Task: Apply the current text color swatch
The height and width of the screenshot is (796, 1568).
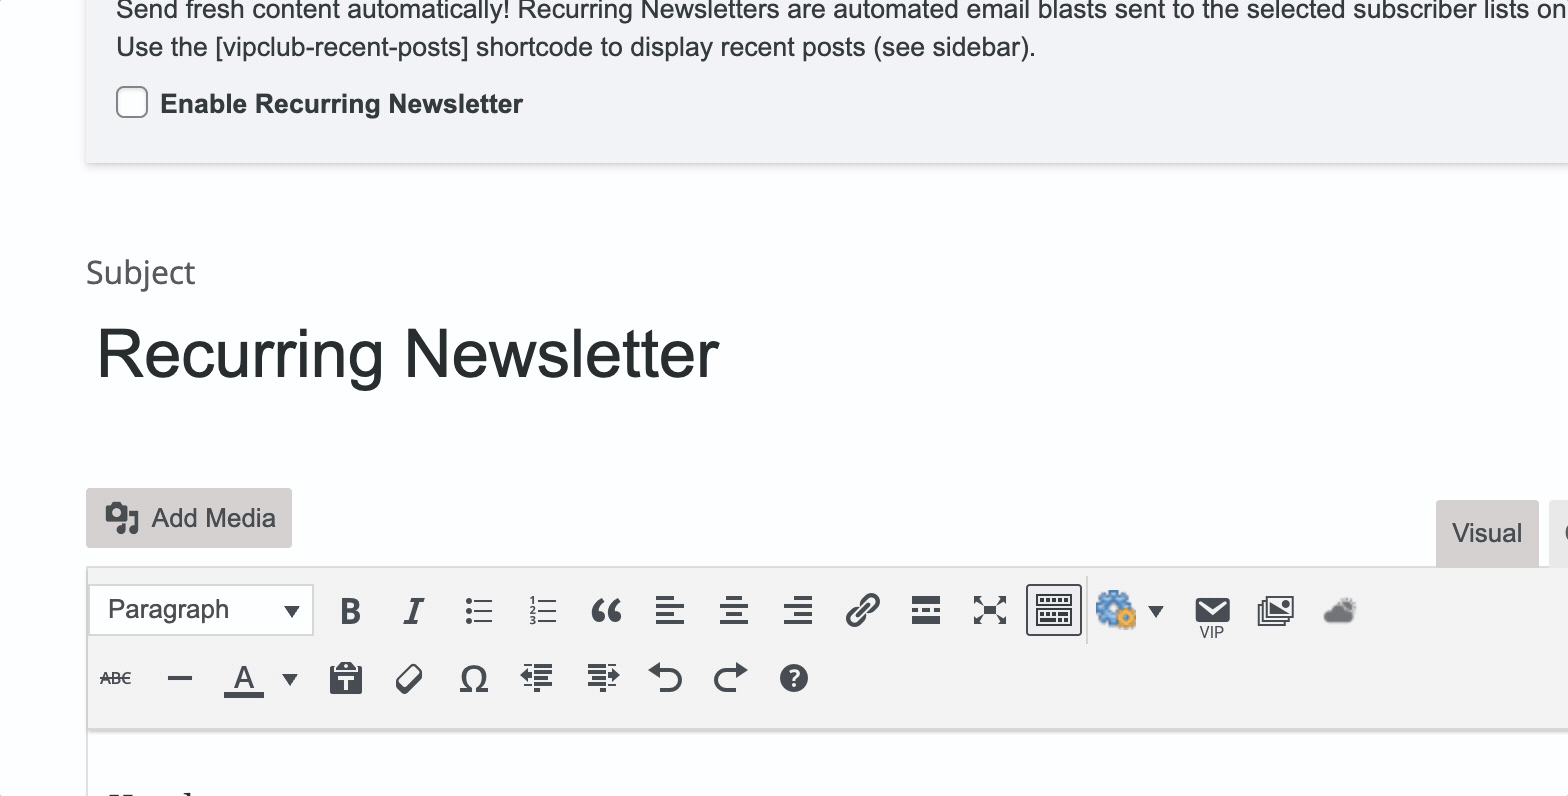Action: [x=243, y=679]
